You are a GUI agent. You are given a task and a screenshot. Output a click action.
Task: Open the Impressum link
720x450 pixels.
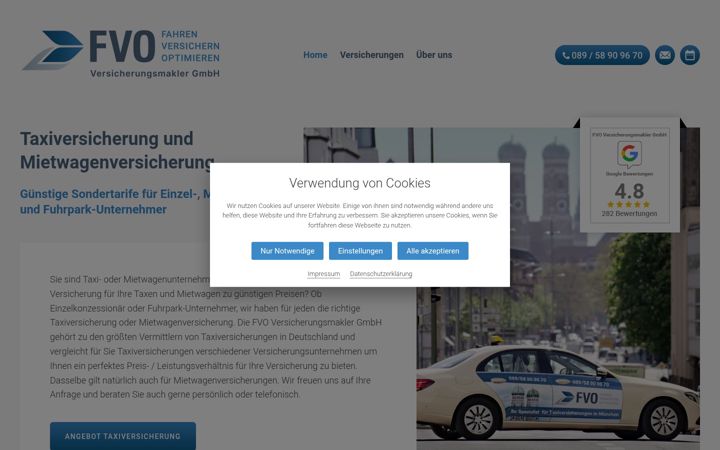click(324, 274)
